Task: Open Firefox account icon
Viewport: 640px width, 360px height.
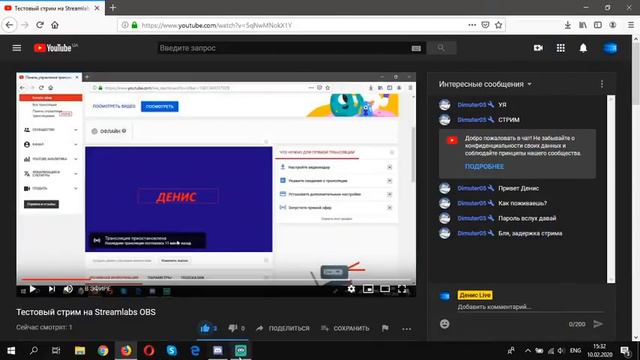Action: click(x=613, y=25)
